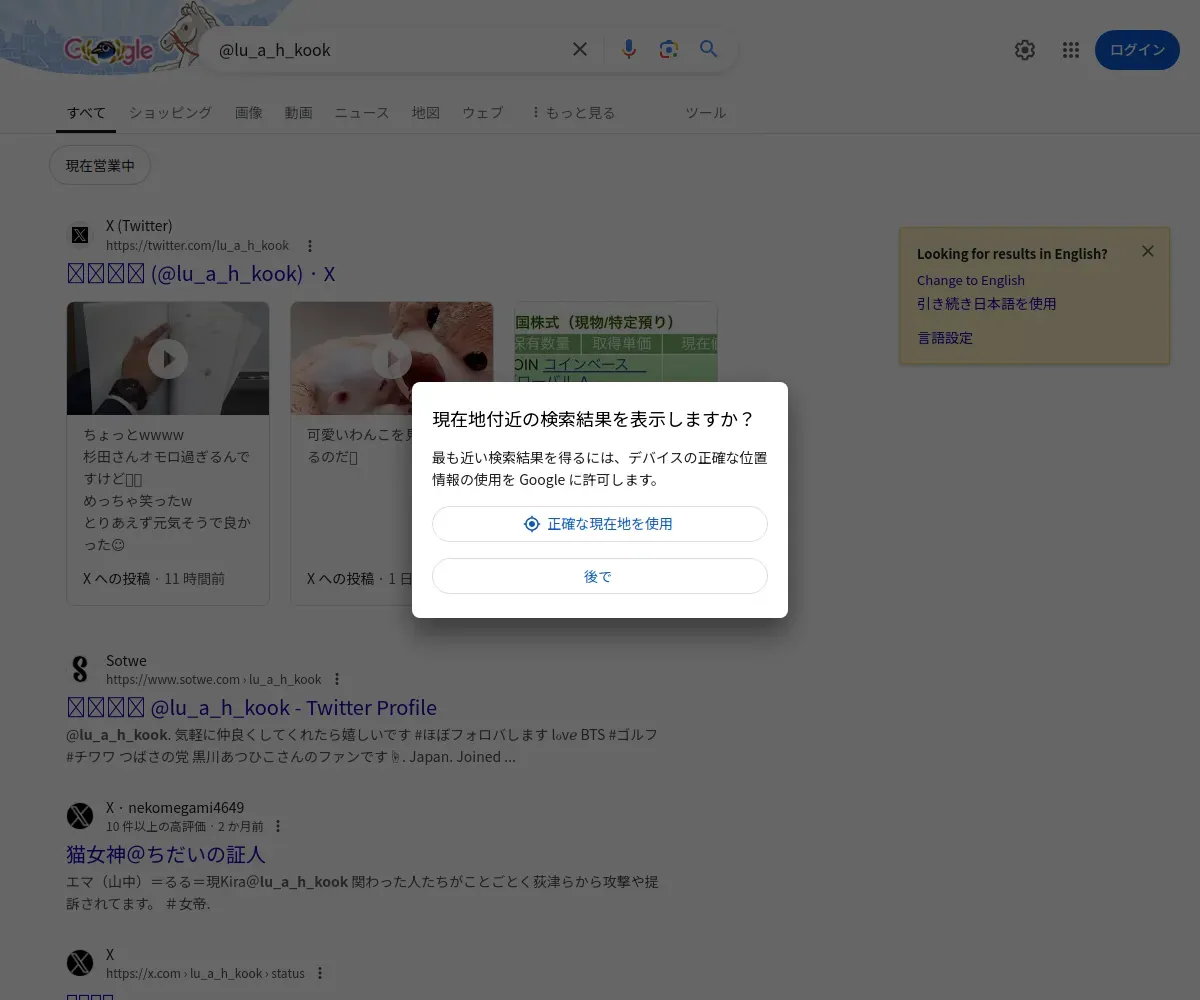Click the 可愛いわんこ post text
Screen dimensions: 1200x1000
360,446
